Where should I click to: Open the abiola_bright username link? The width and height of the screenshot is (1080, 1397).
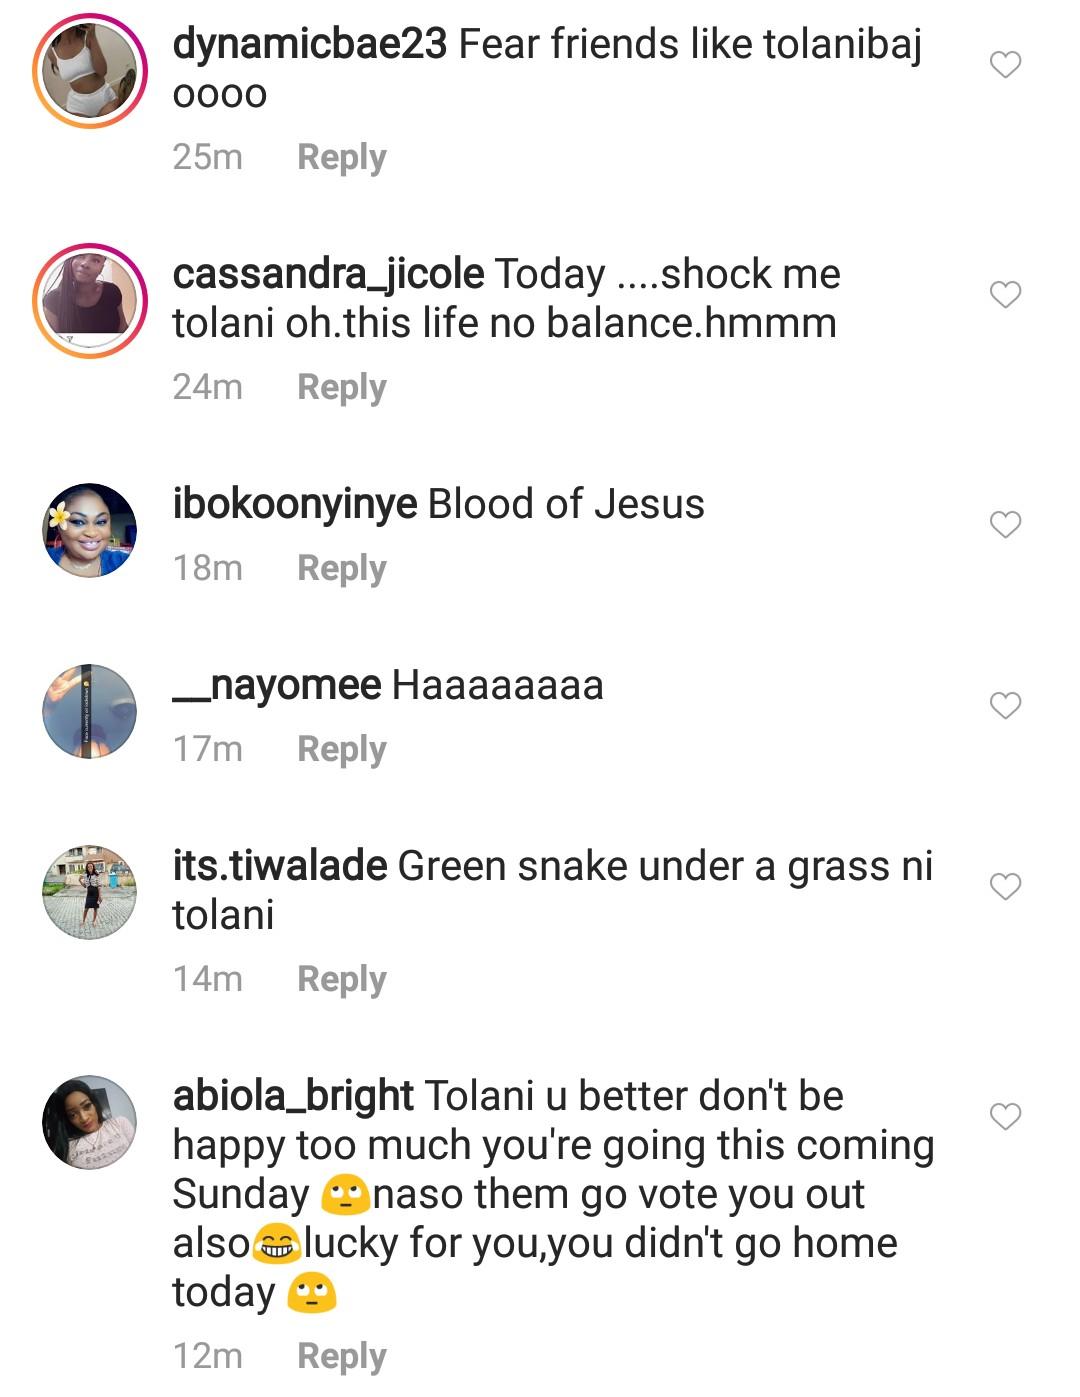point(293,1096)
